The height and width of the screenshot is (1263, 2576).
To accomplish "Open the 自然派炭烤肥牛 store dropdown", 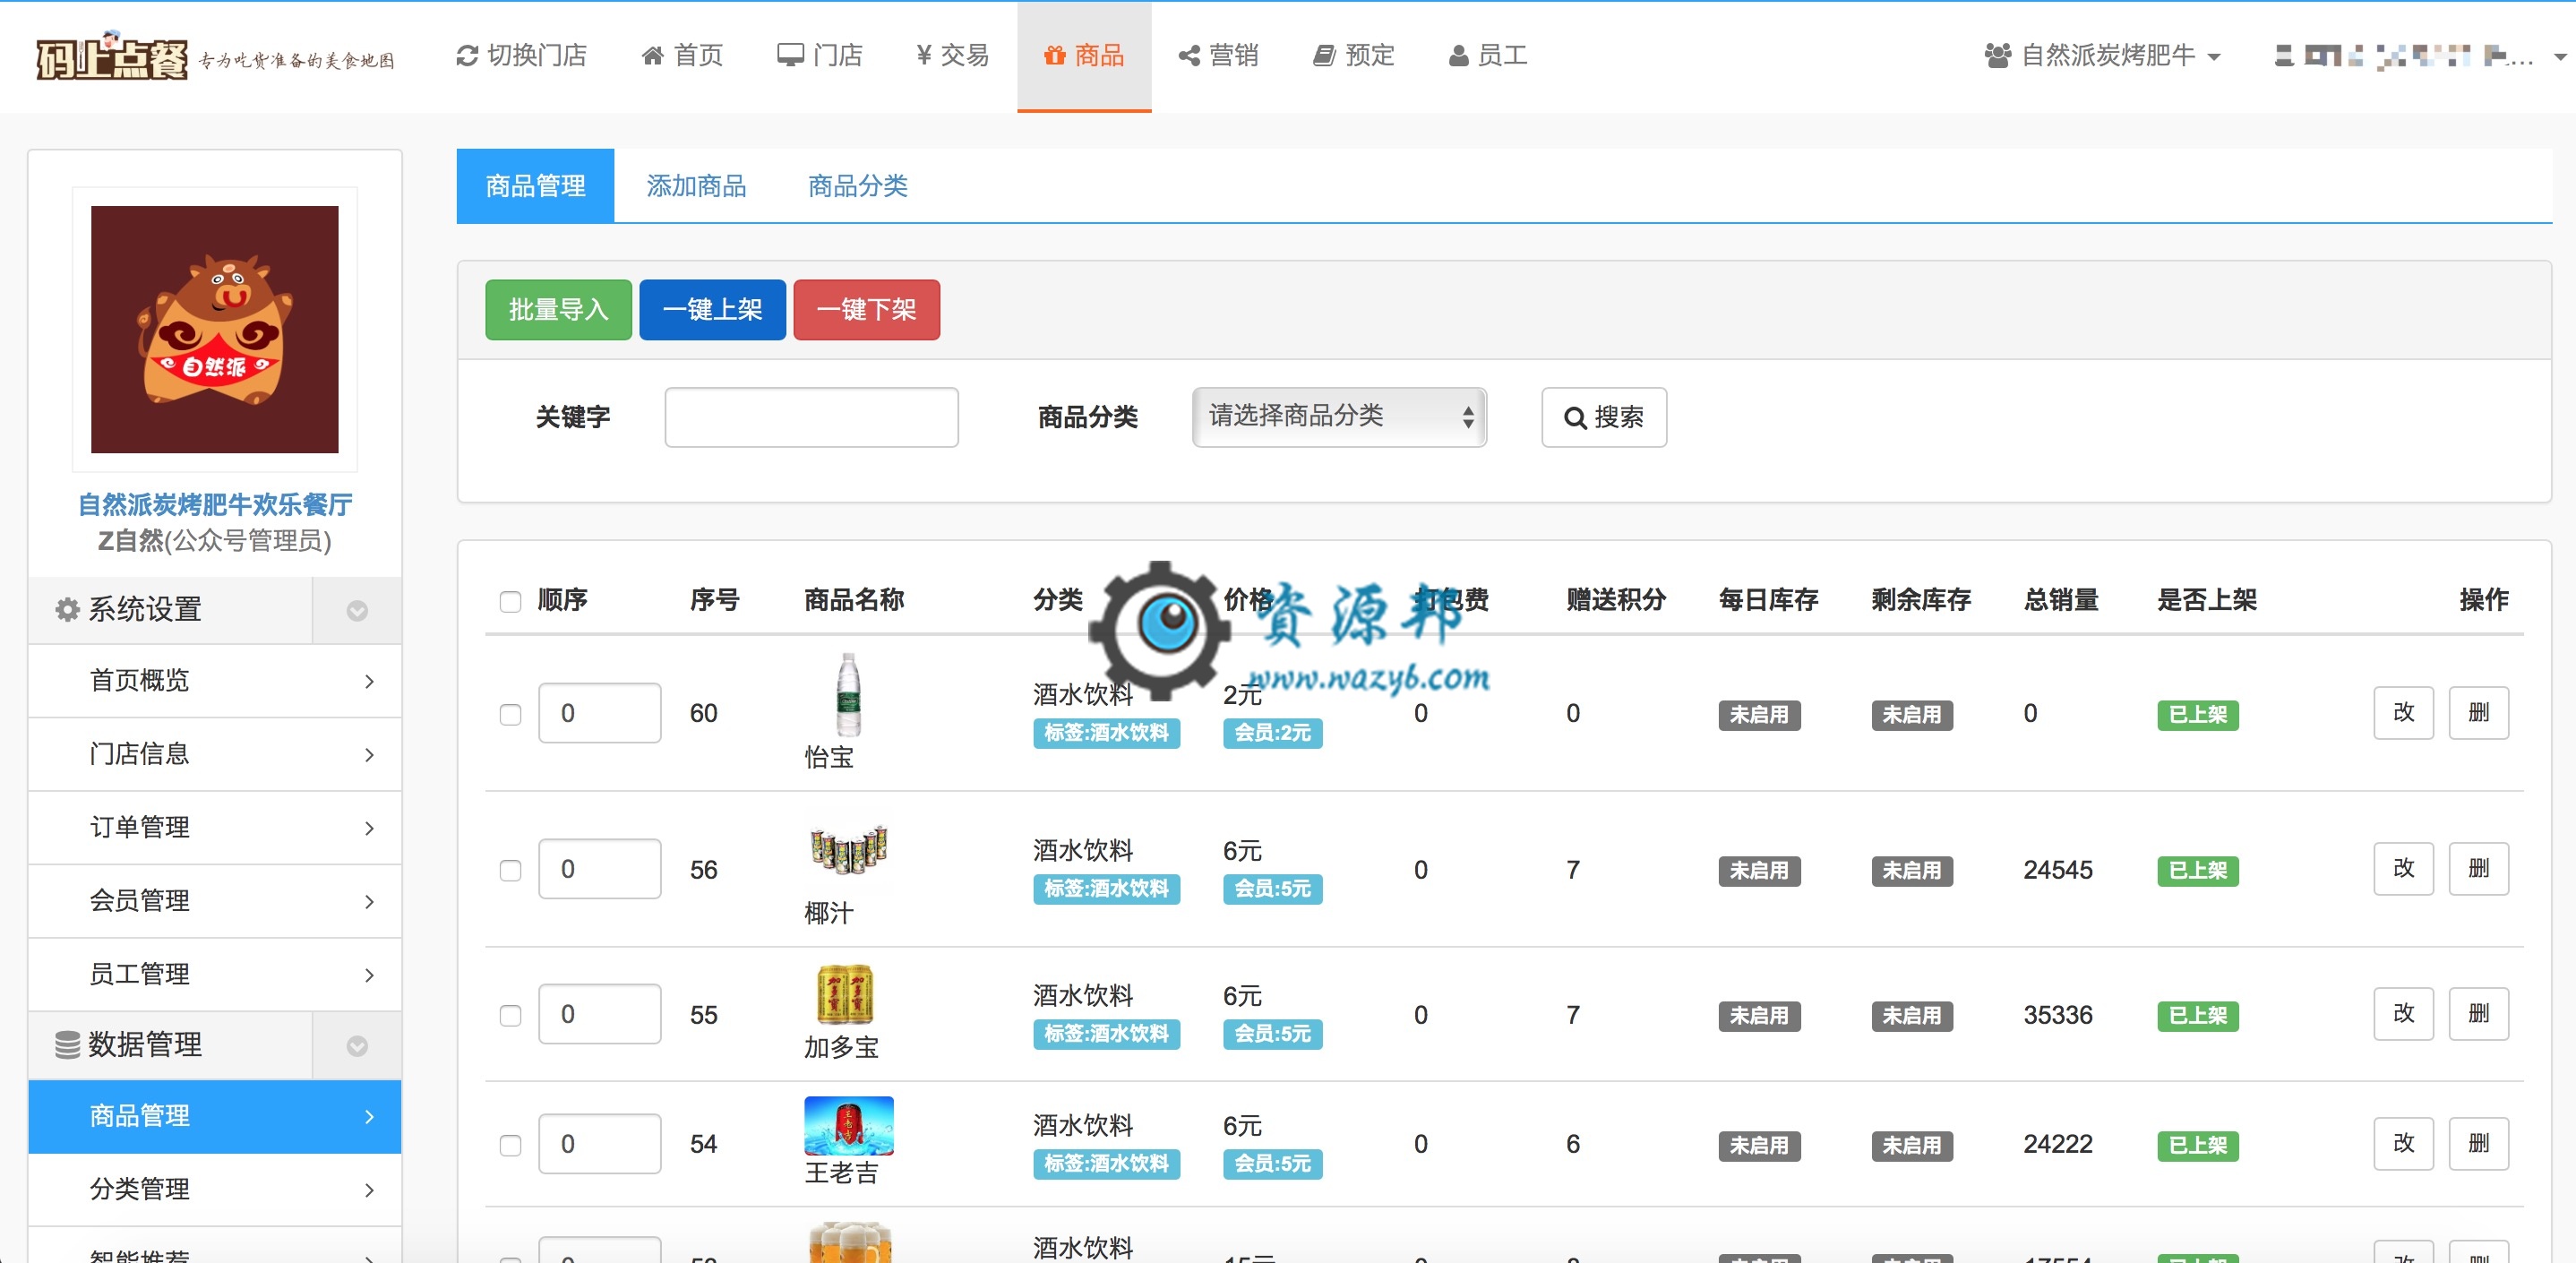I will [2103, 56].
